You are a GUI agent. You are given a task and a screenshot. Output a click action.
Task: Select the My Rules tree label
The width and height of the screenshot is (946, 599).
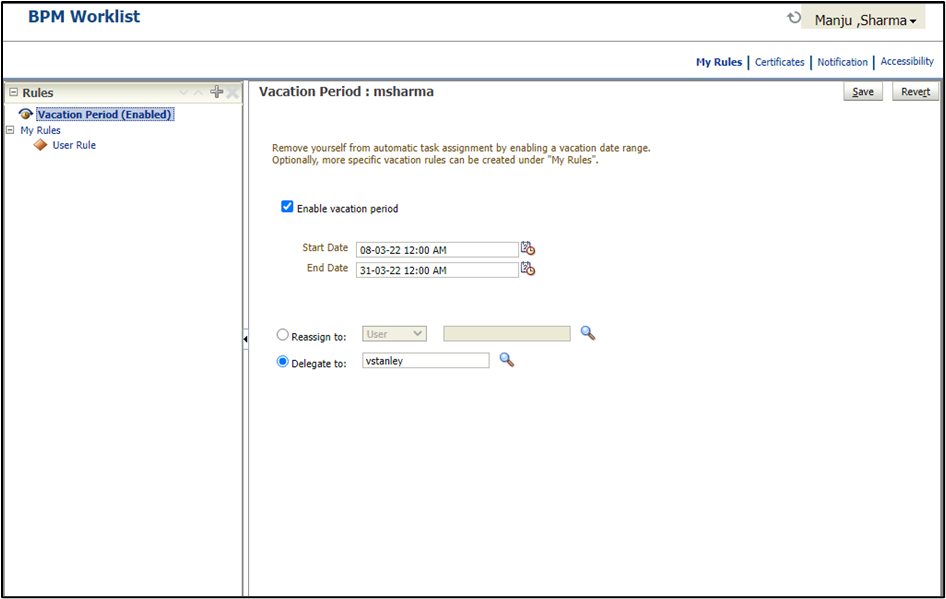(40, 130)
